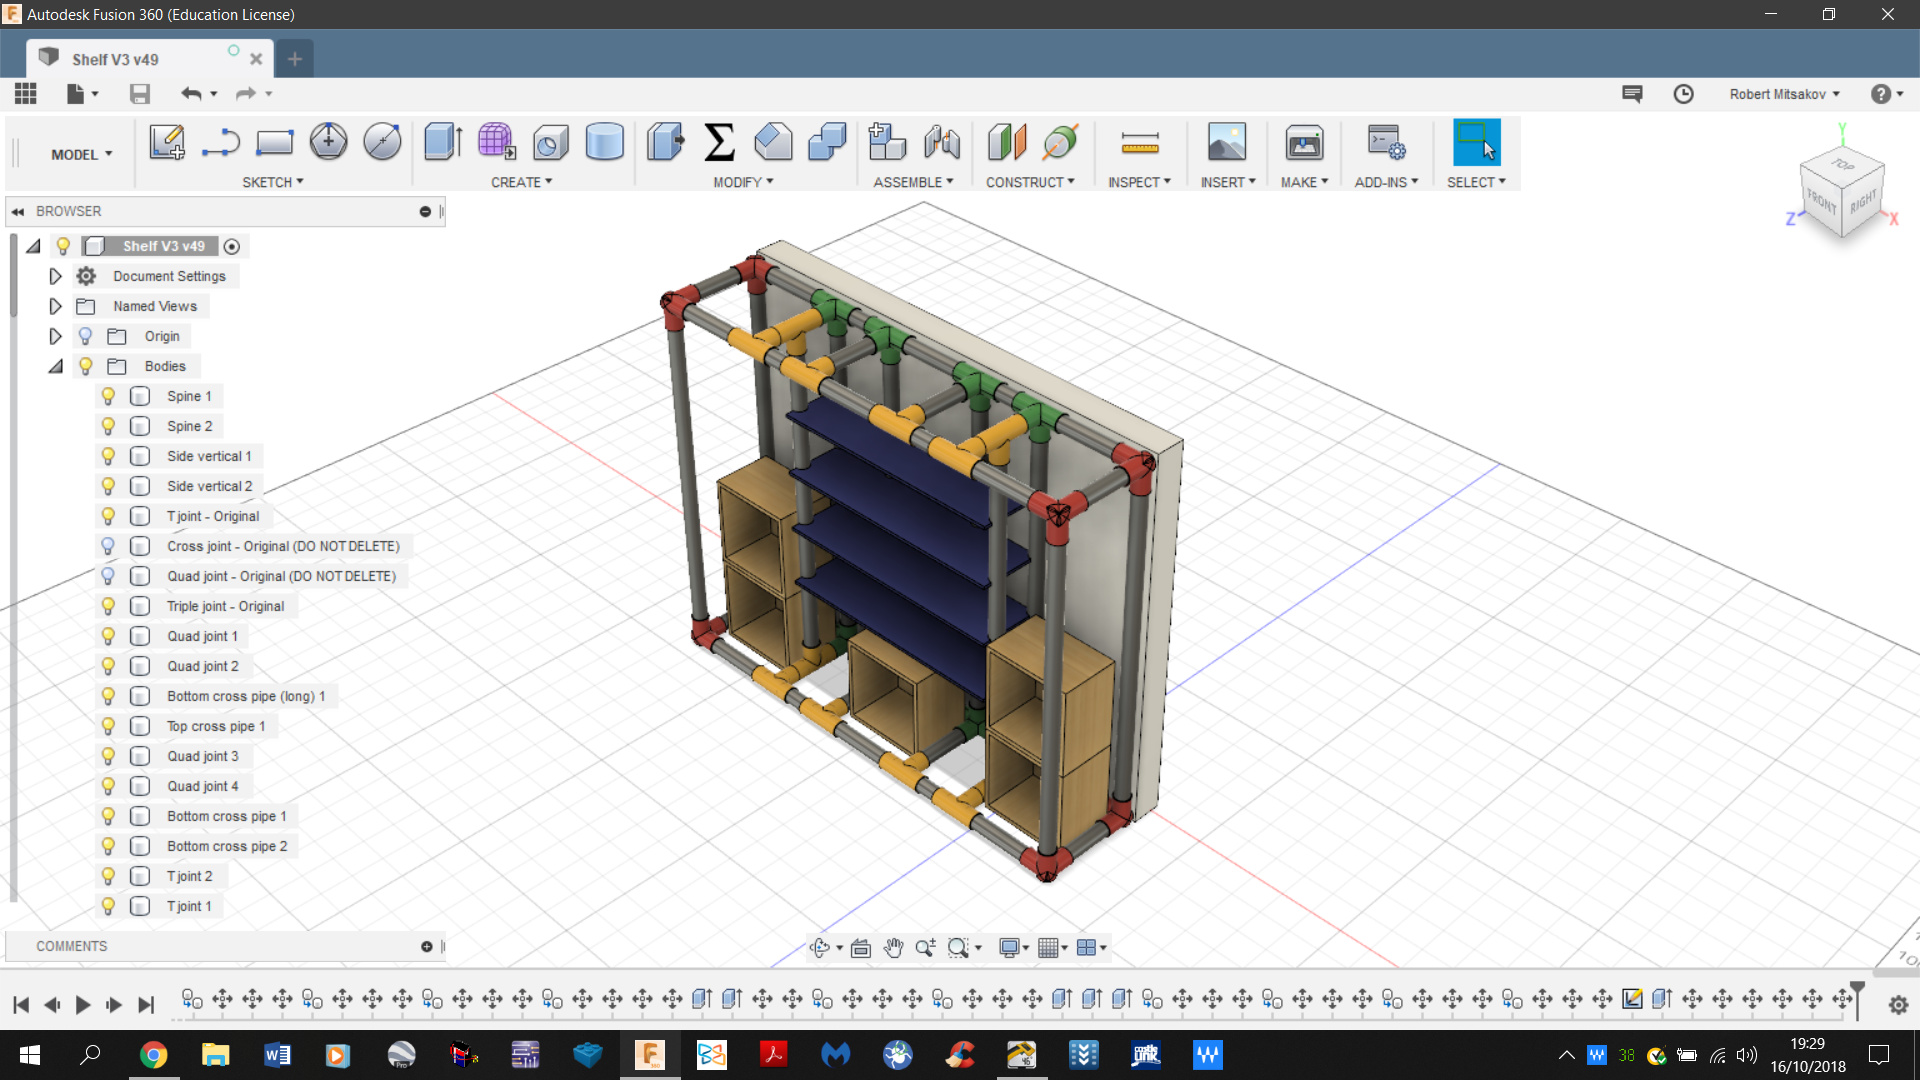Image resolution: width=1920 pixels, height=1080 pixels.
Task: Expand the COMMENTS panel
Action: [x=427, y=946]
